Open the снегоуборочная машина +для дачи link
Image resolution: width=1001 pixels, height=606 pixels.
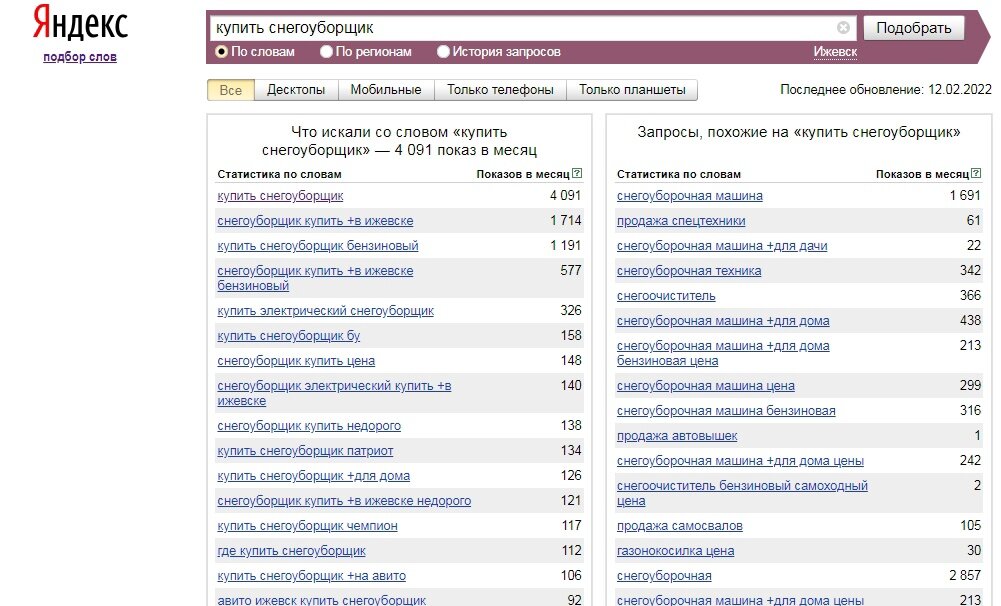click(x=722, y=246)
